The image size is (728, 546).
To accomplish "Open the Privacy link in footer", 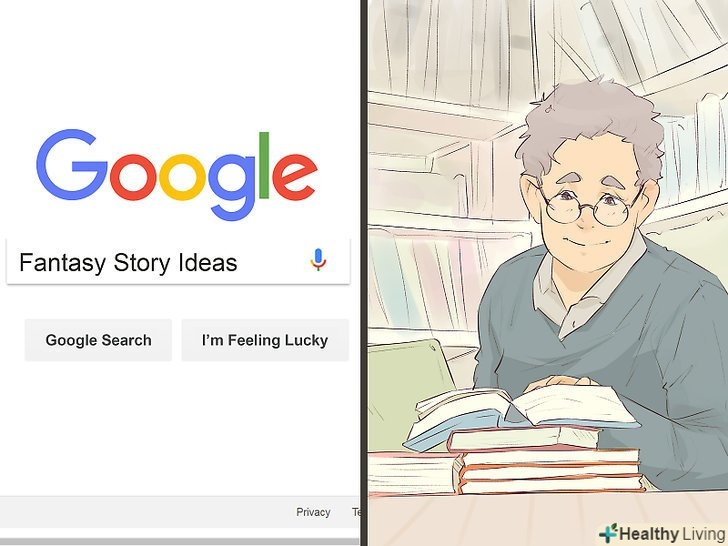I will (313, 512).
